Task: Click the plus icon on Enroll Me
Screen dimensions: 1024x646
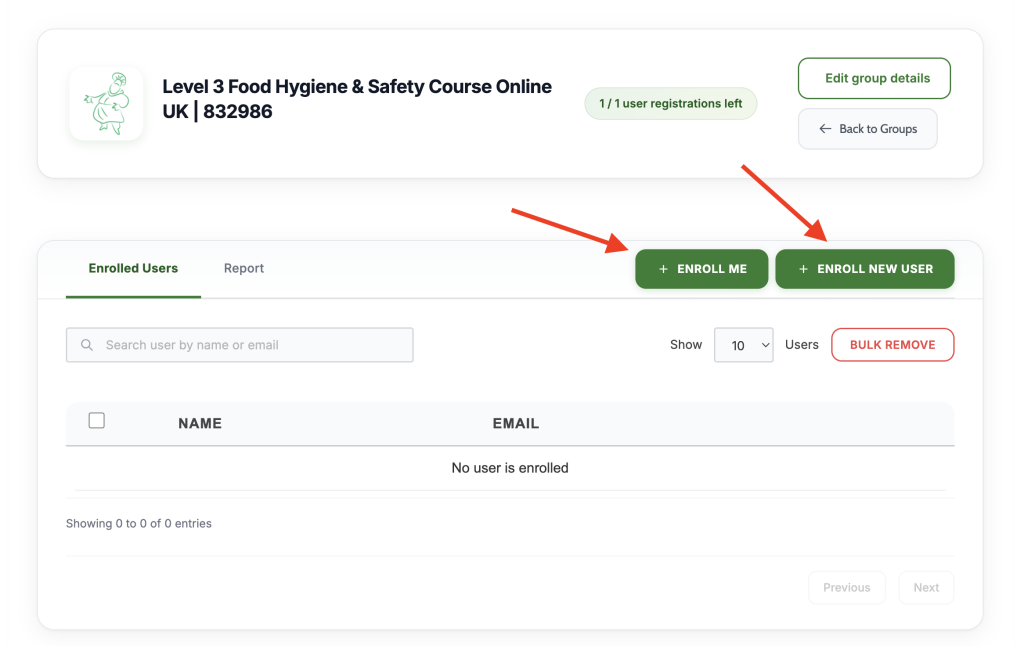Action: click(664, 269)
